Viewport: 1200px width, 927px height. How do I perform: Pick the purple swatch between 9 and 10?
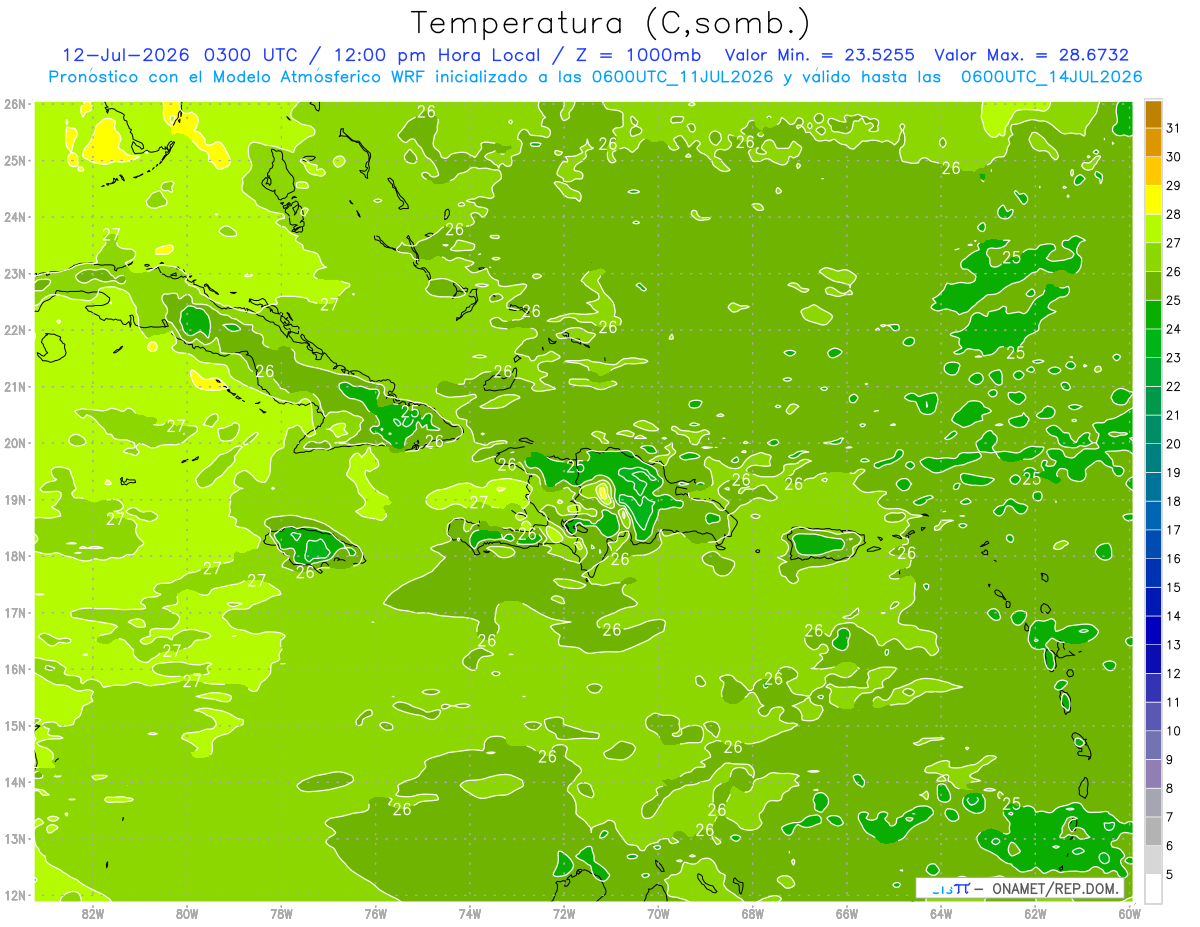click(1154, 745)
